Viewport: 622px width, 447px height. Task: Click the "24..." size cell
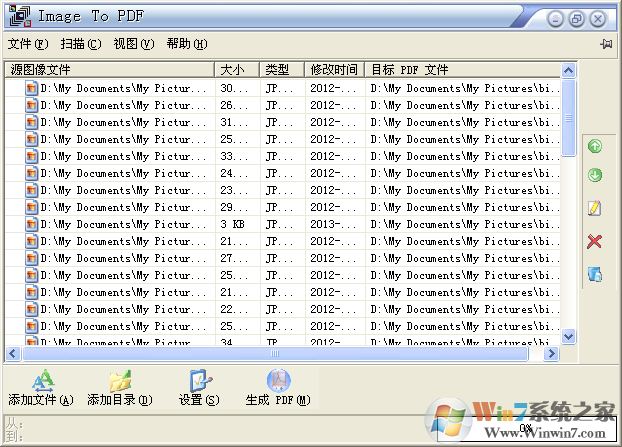238,173
